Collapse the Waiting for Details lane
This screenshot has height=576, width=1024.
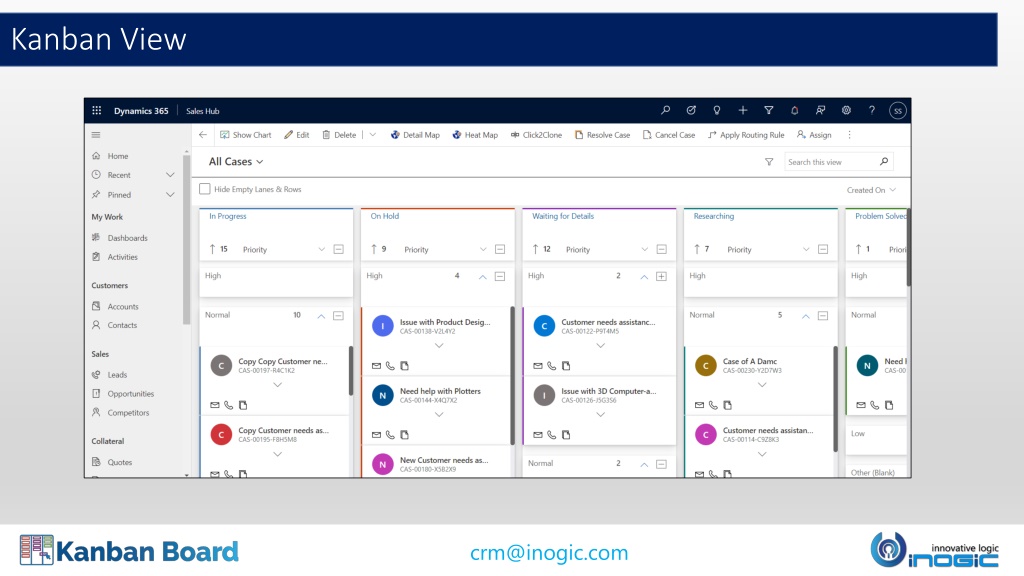662,249
